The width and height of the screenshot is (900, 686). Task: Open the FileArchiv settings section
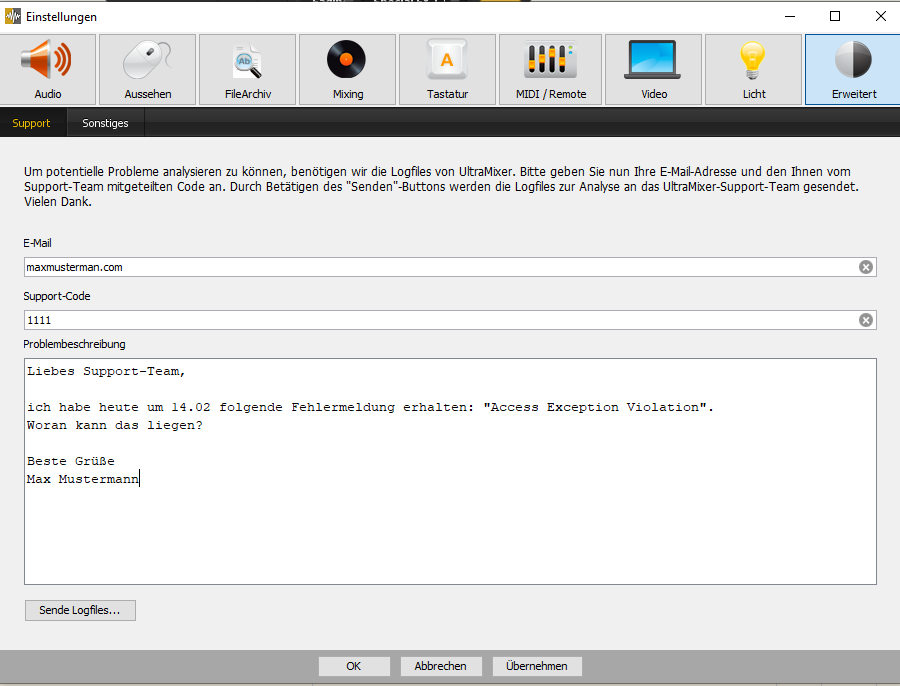[x=248, y=70]
